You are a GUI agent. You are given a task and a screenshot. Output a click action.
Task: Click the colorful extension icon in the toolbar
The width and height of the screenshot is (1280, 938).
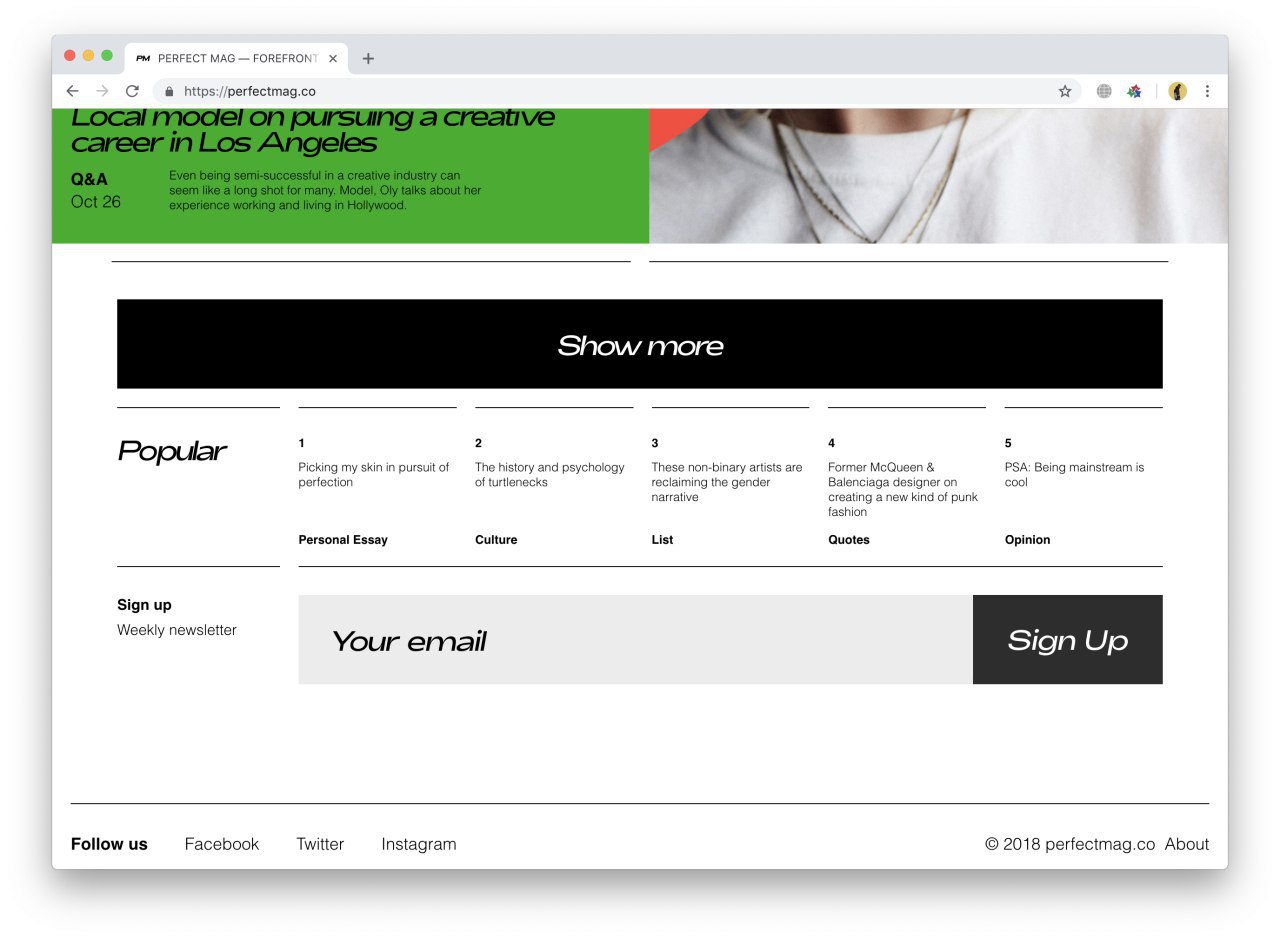1134,91
